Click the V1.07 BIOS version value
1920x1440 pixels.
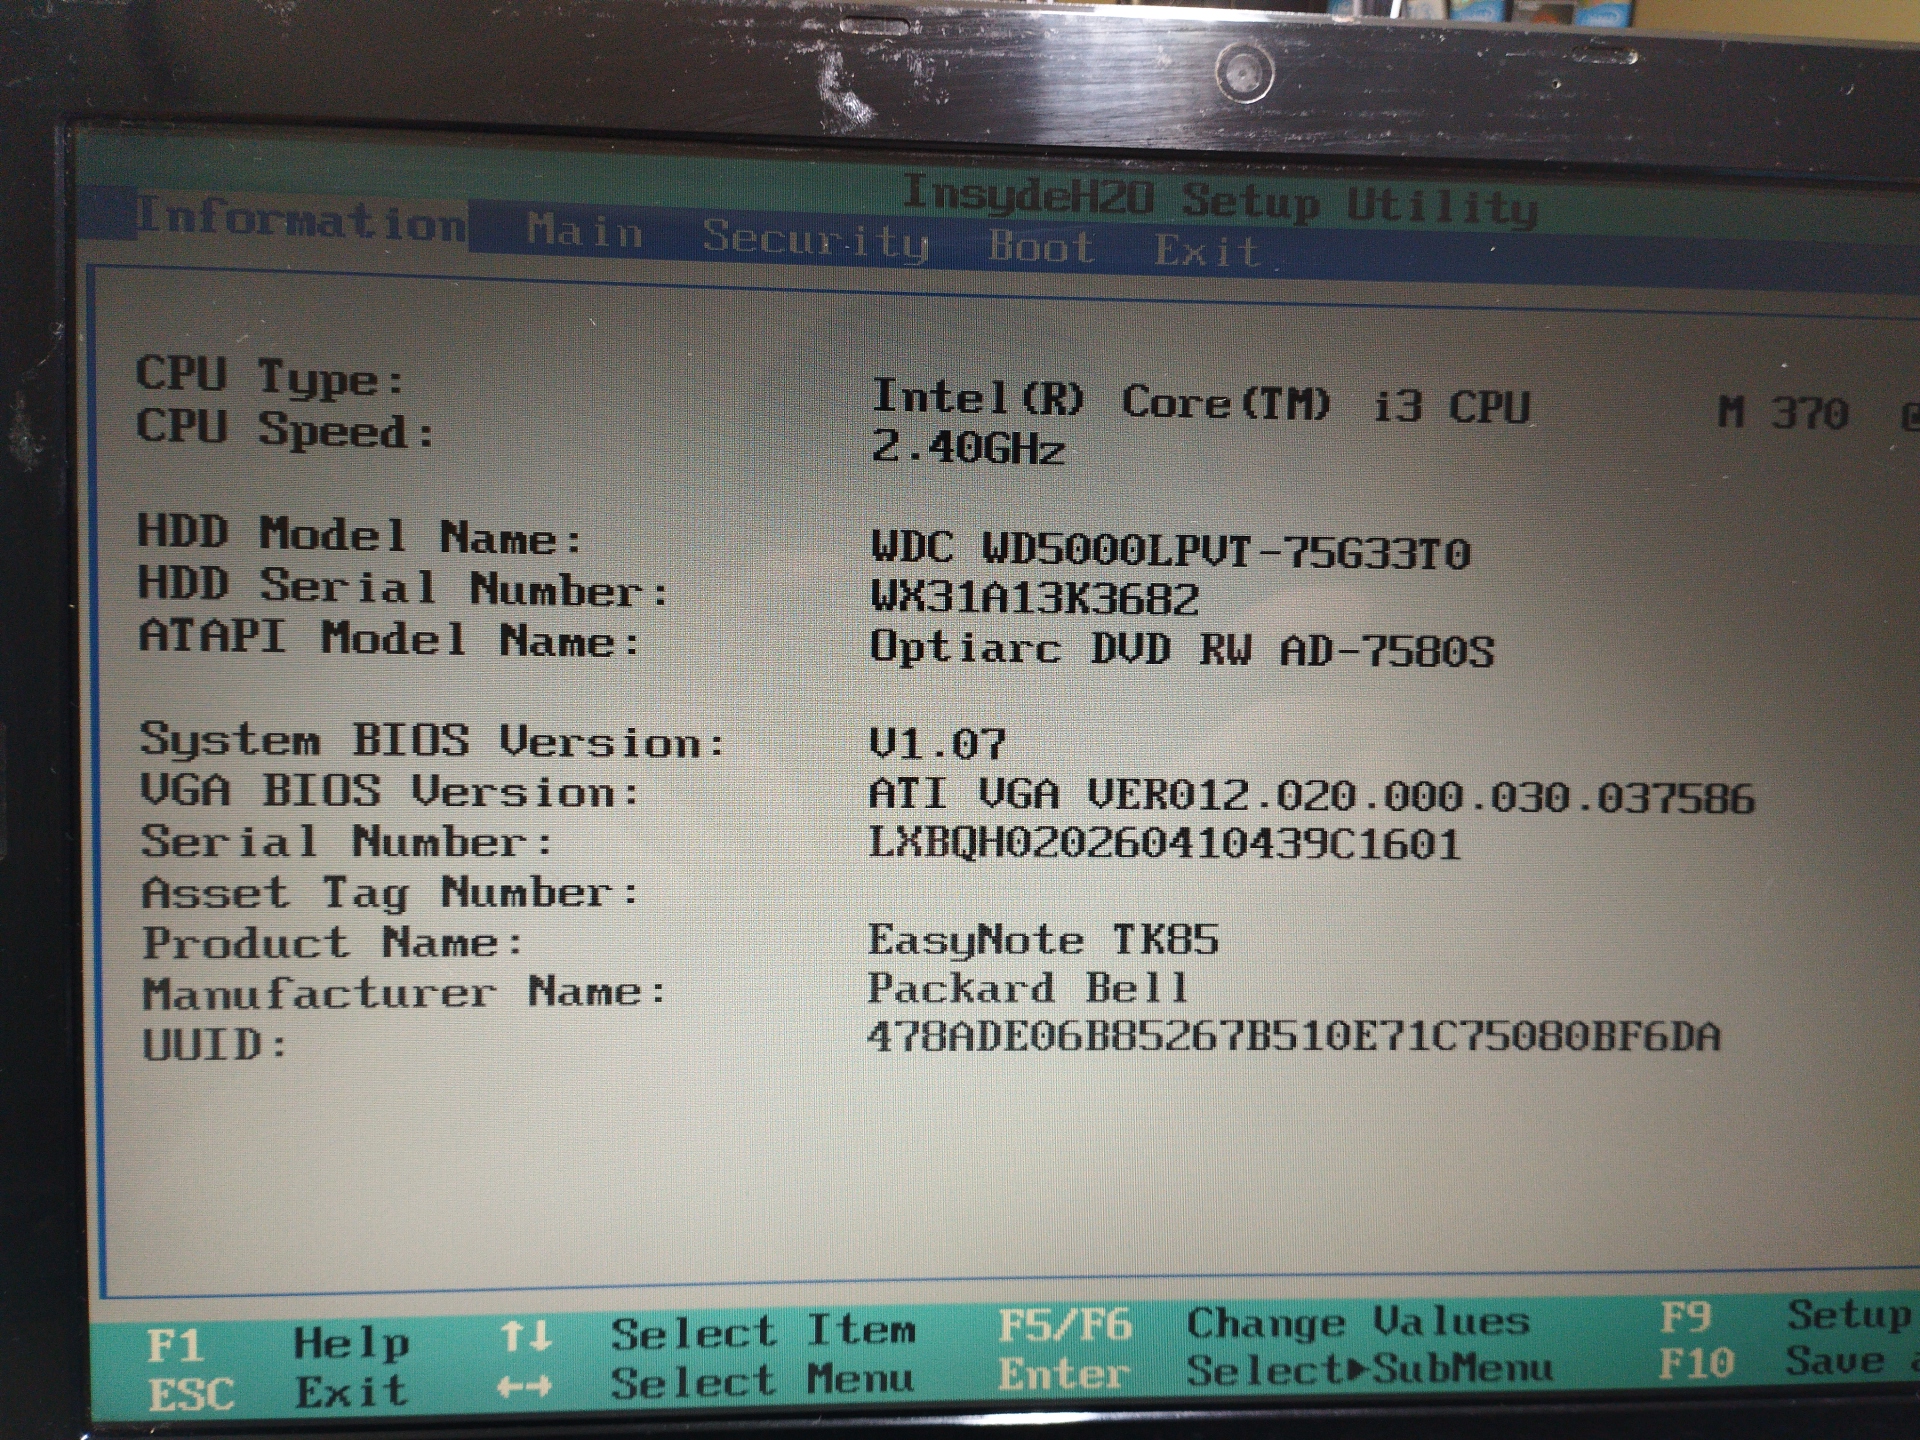(x=937, y=744)
